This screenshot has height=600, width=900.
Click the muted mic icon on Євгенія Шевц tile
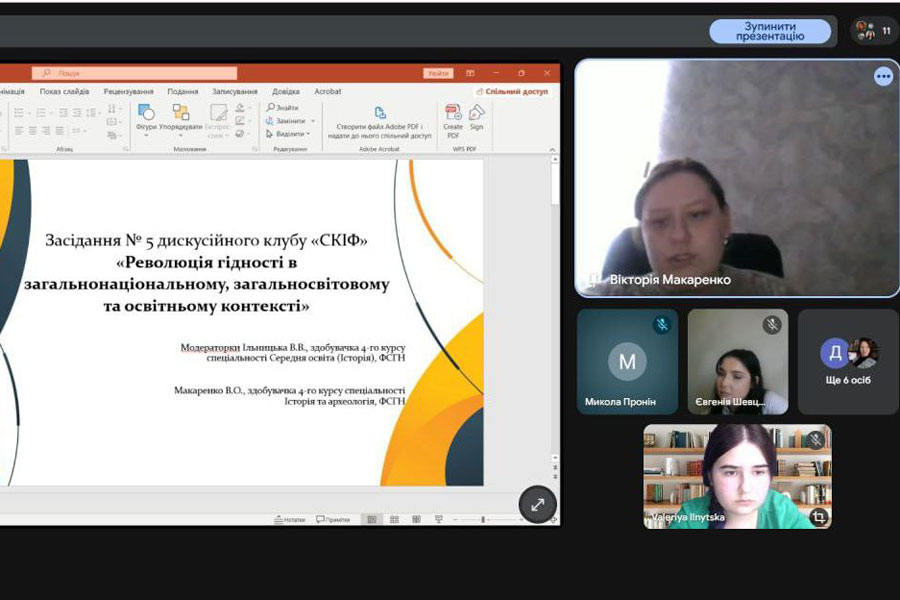(x=772, y=325)
